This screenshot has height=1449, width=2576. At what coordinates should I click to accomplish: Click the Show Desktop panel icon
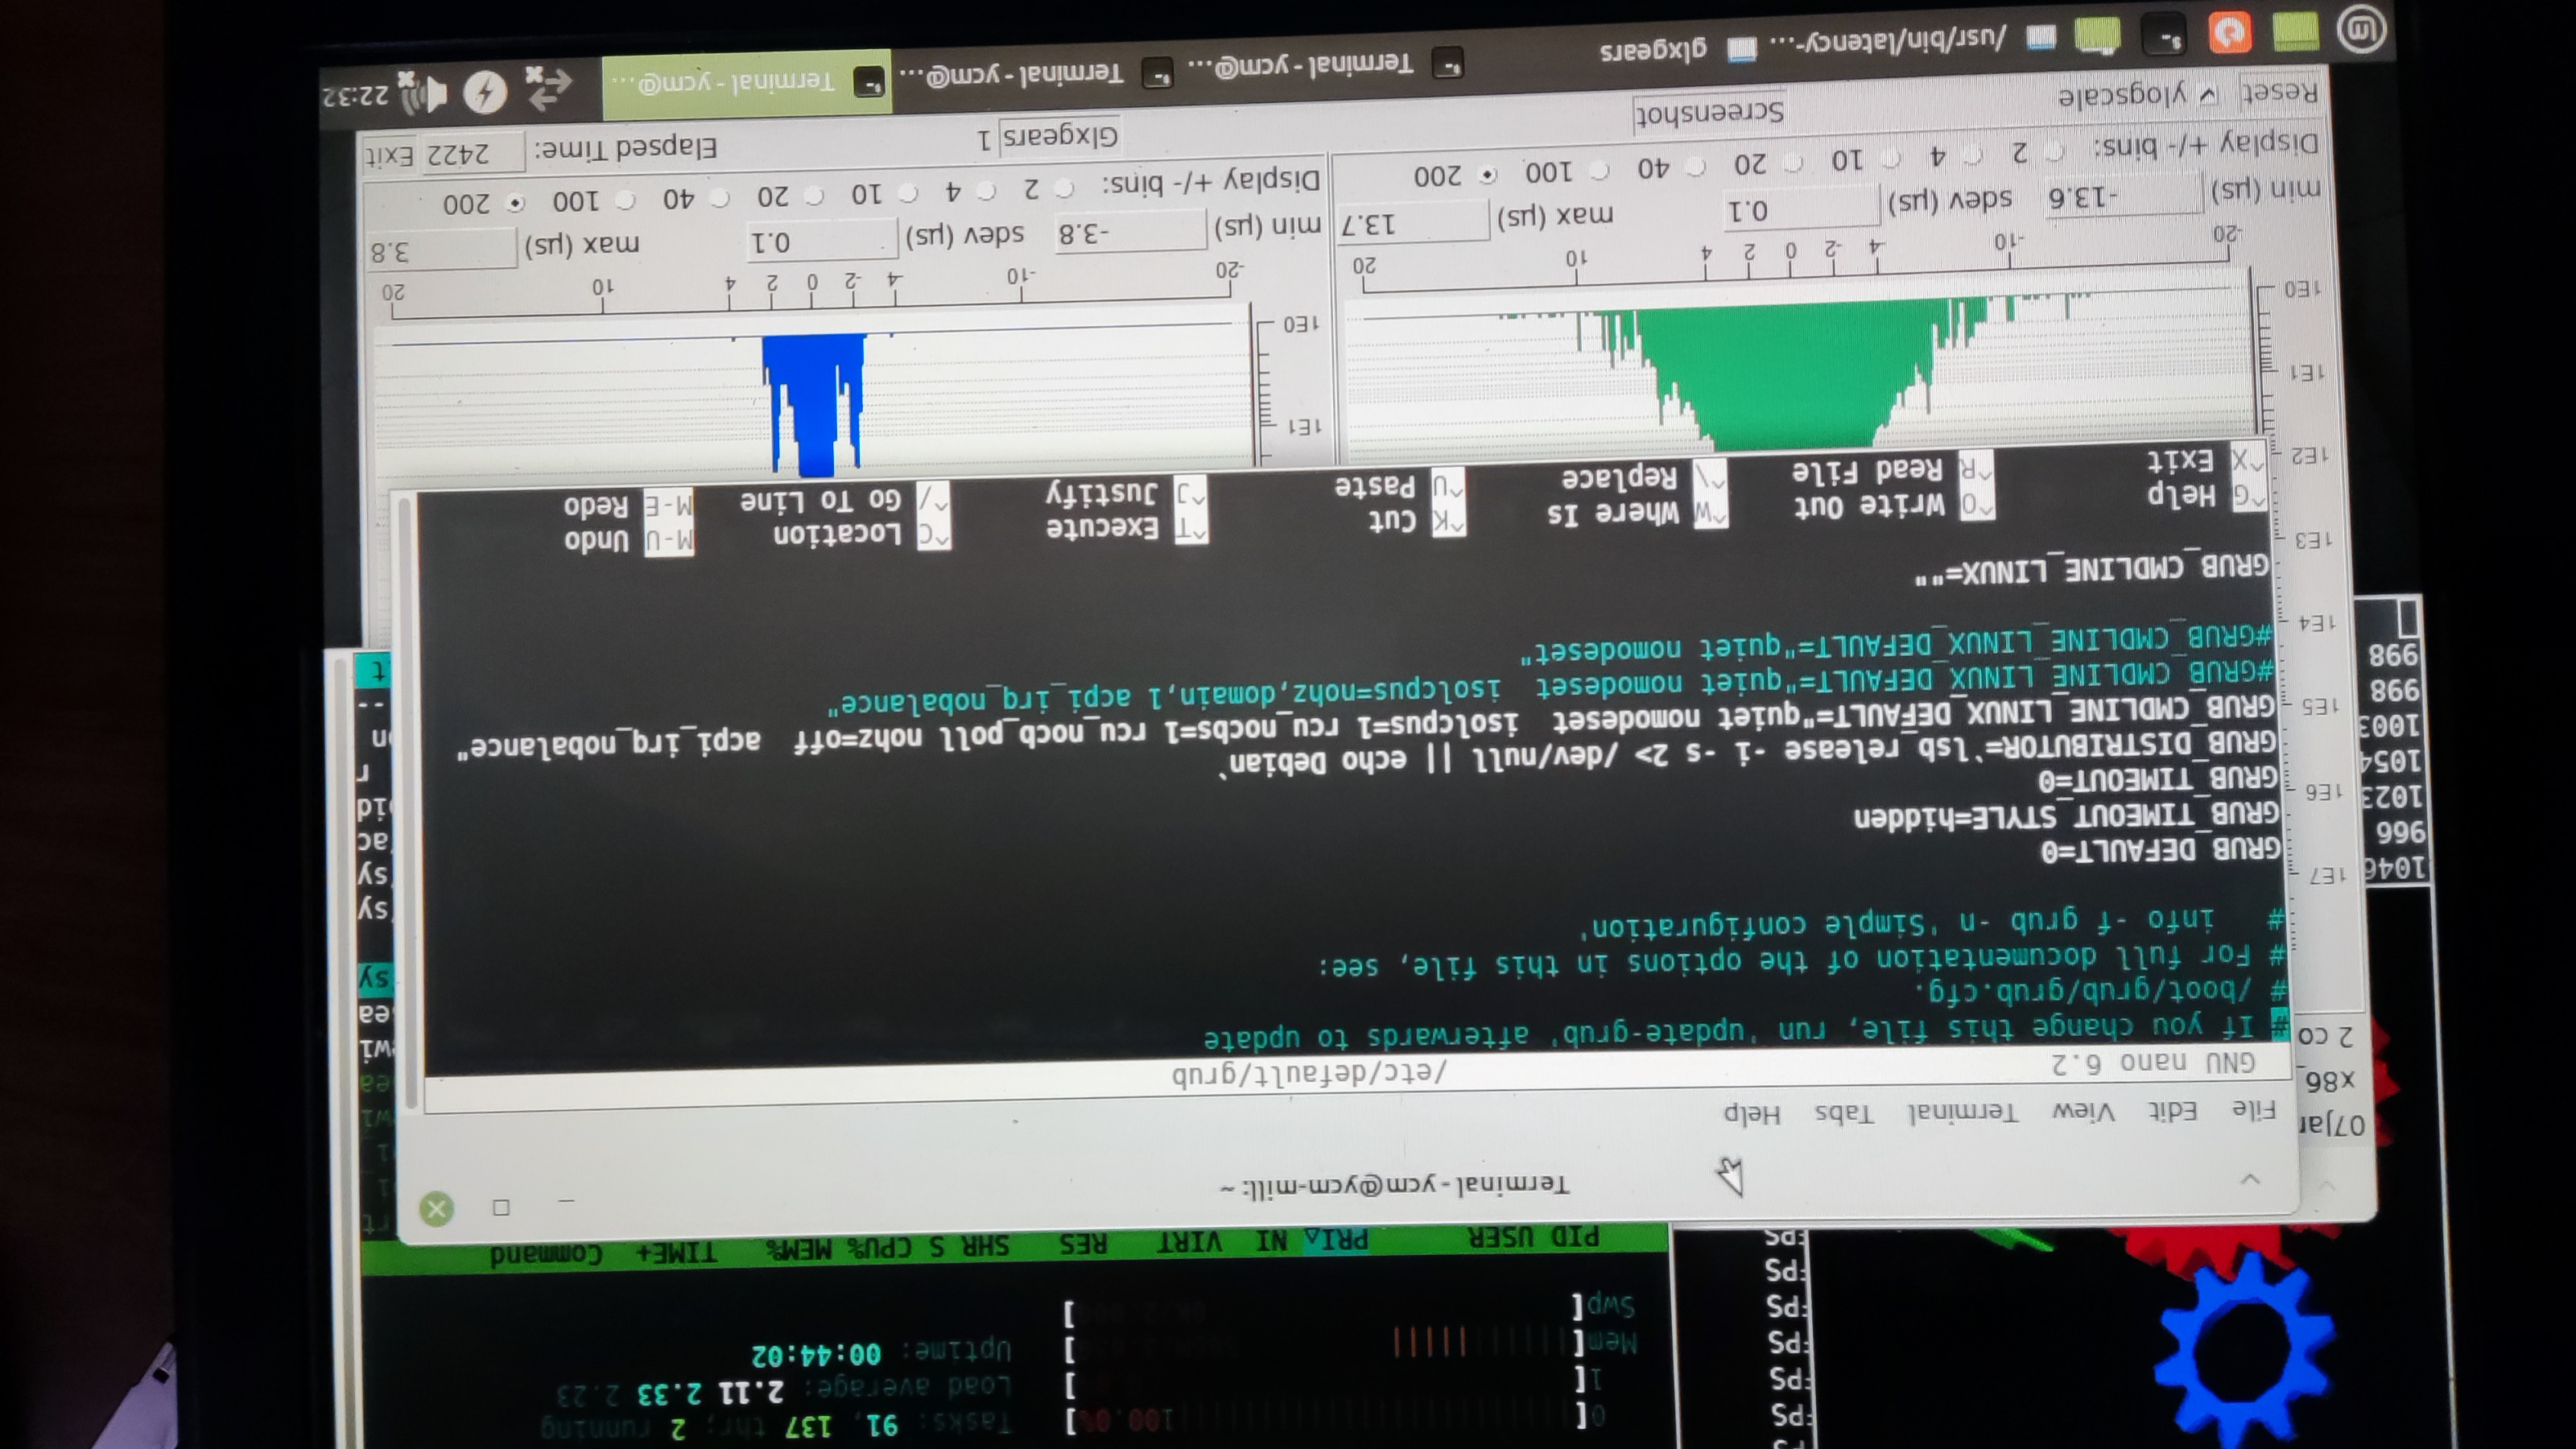pyautogui.click(x=2296, y=31)
